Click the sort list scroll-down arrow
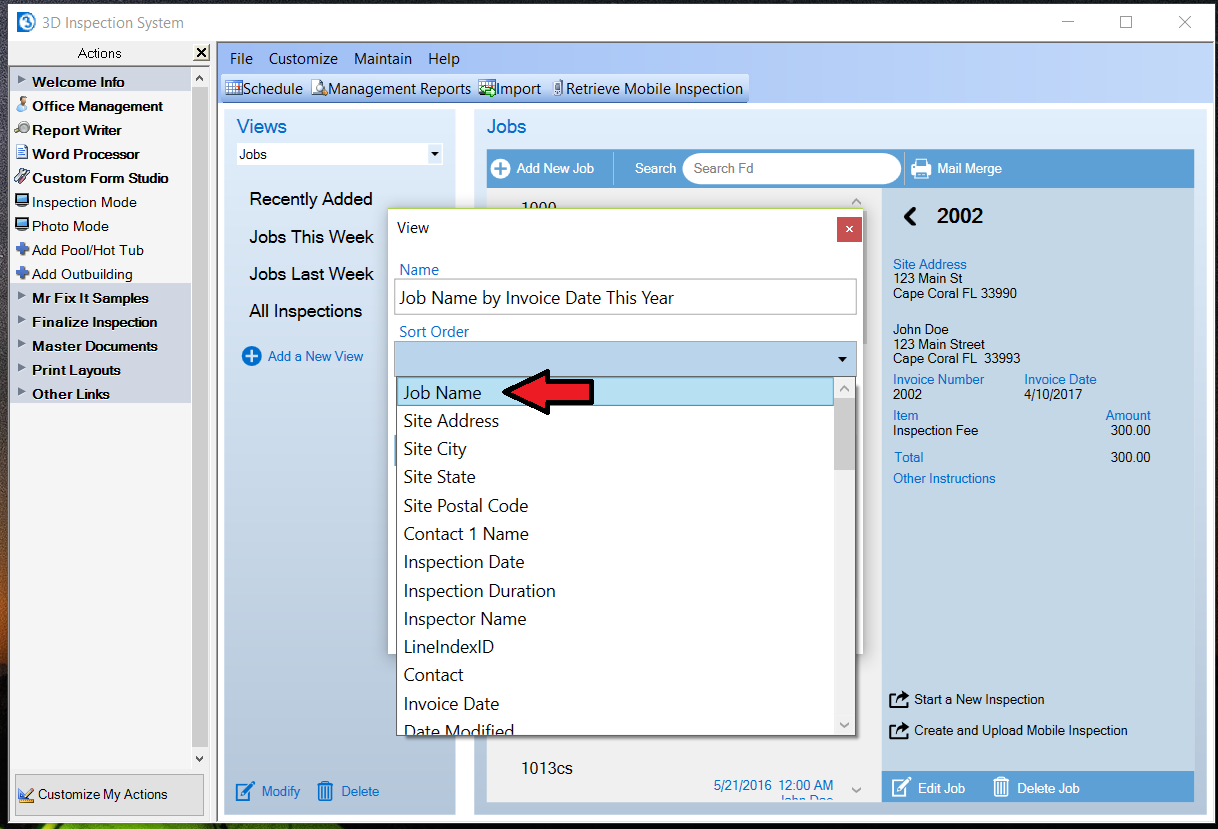The height and width of the screenshot is (829, 1218). [844, 725]
